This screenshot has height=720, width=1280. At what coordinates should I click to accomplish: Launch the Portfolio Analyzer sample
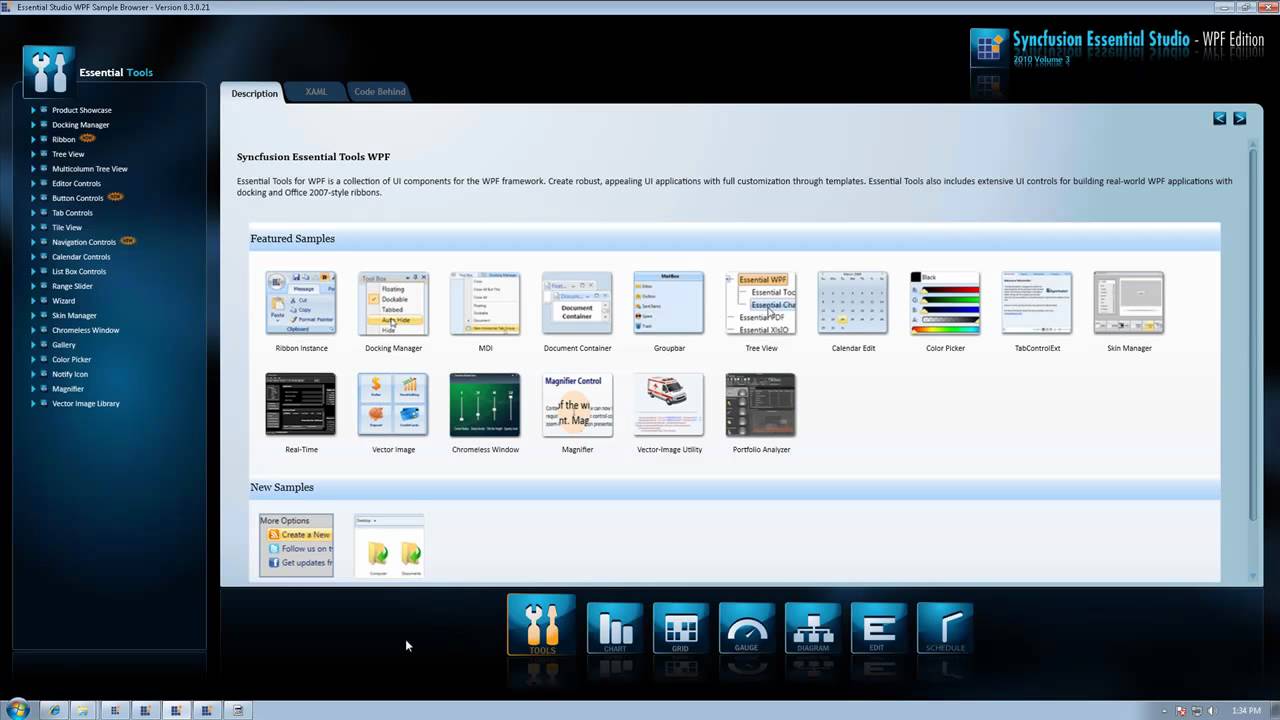tap(761, 405)
